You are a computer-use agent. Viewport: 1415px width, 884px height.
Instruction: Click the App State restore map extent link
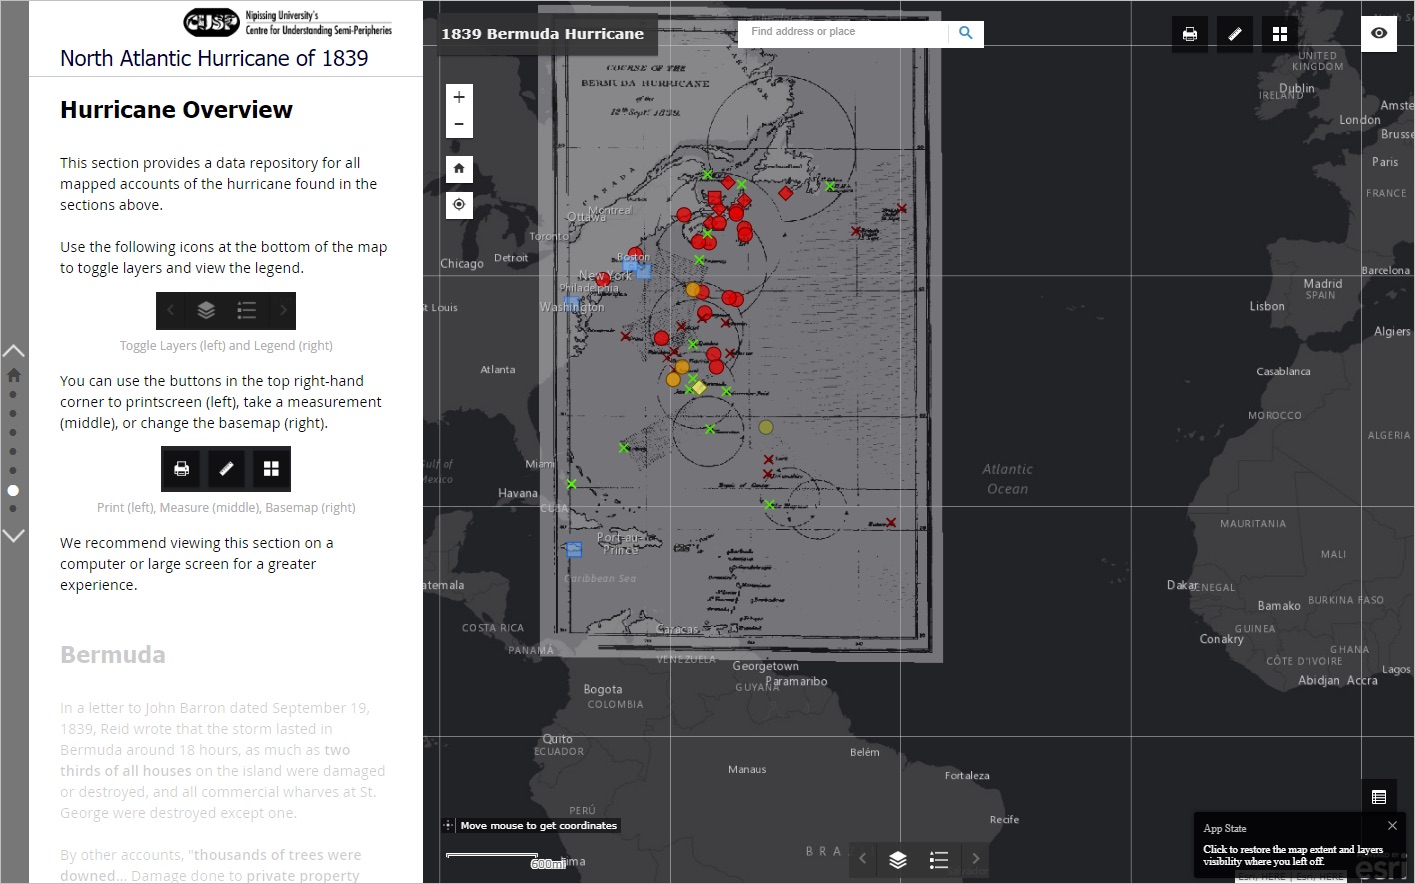tap(1292, 855)
